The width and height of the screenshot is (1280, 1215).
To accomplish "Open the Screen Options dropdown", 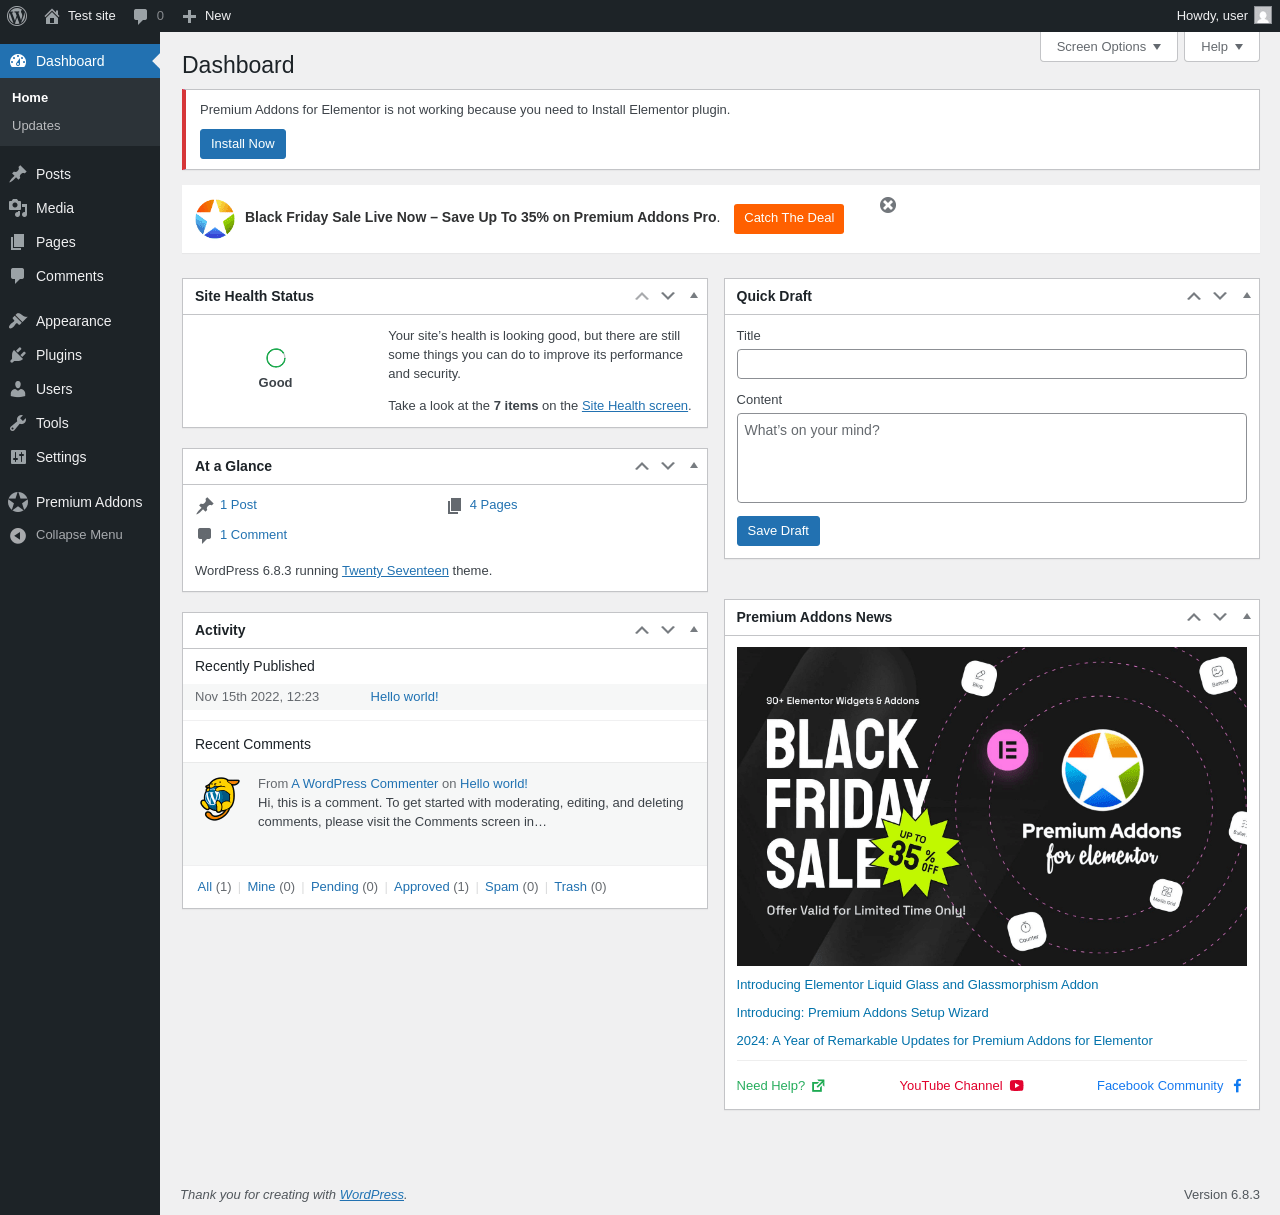I will point(1109,47).
